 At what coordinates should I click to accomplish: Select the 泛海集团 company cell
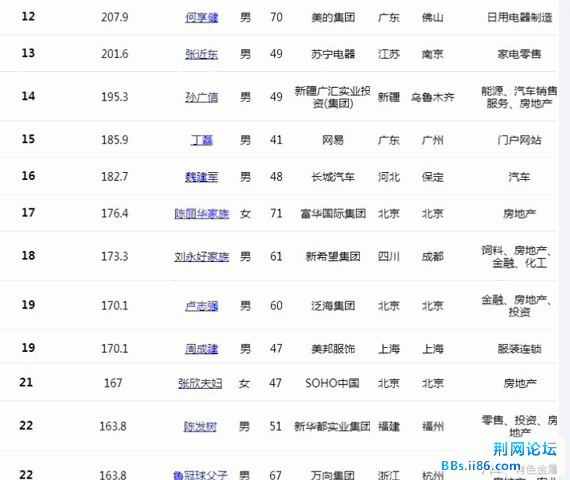333,306
